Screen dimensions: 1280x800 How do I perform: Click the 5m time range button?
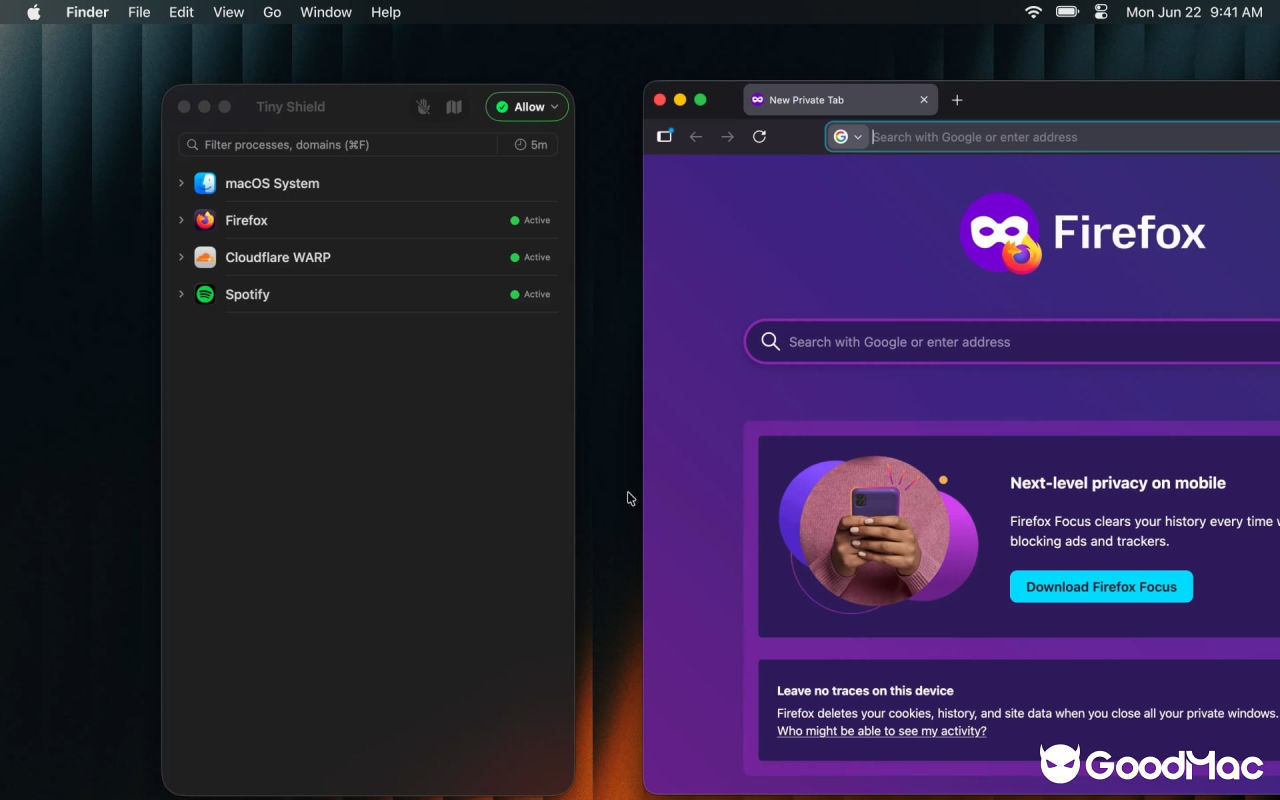(531, 145)
